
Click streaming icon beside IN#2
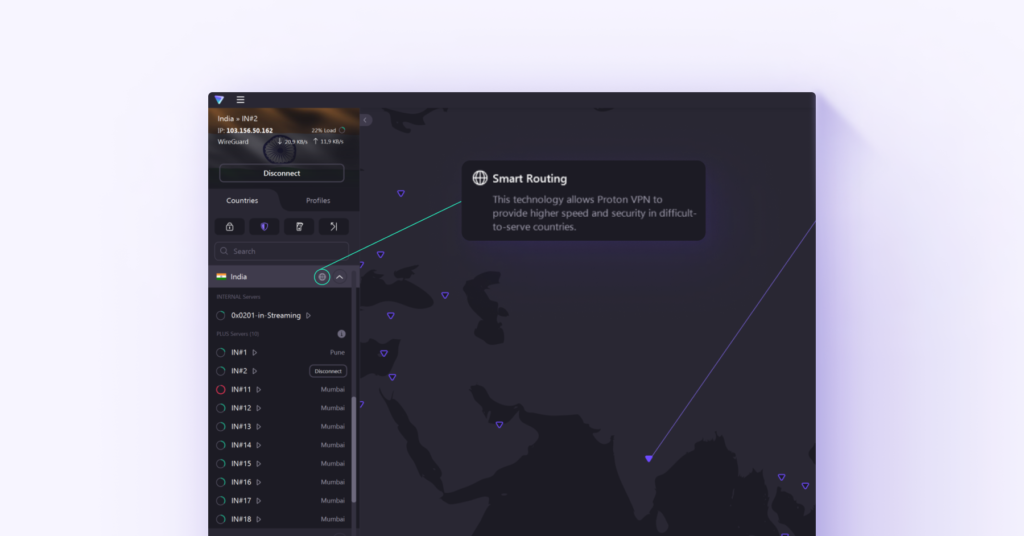pos(255,371)
